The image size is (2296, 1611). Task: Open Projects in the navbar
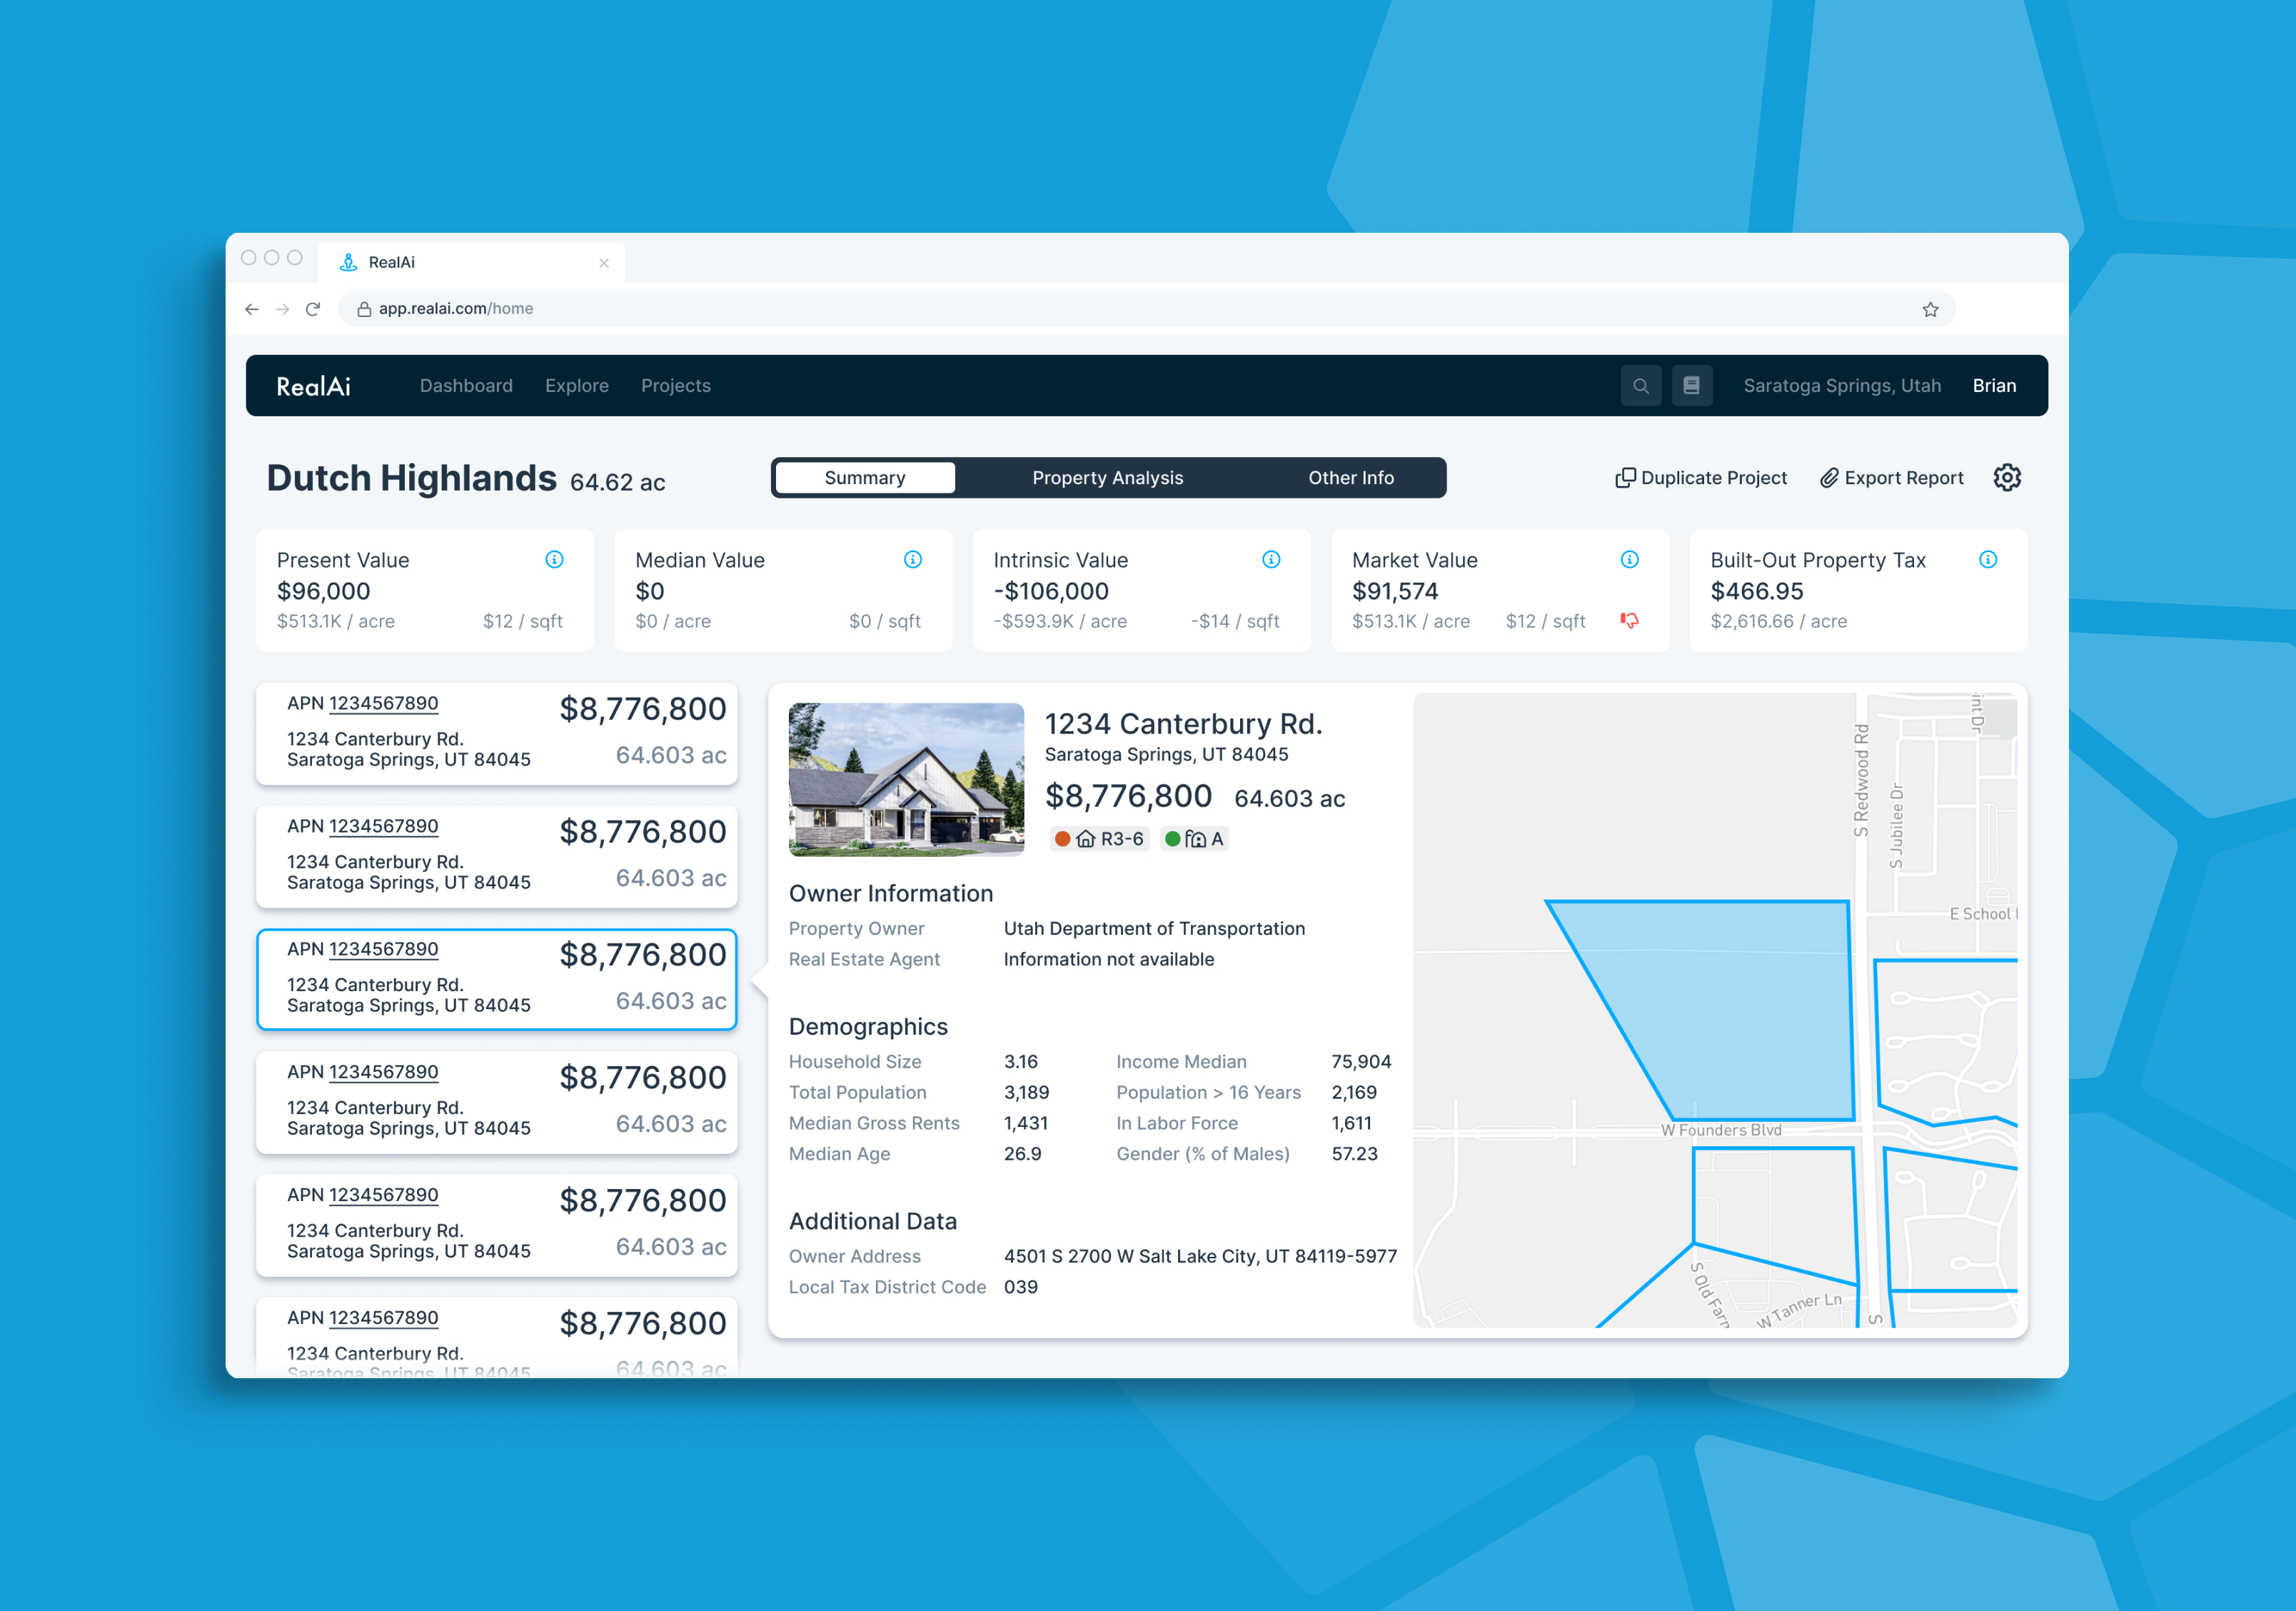(x=675, y=386)
